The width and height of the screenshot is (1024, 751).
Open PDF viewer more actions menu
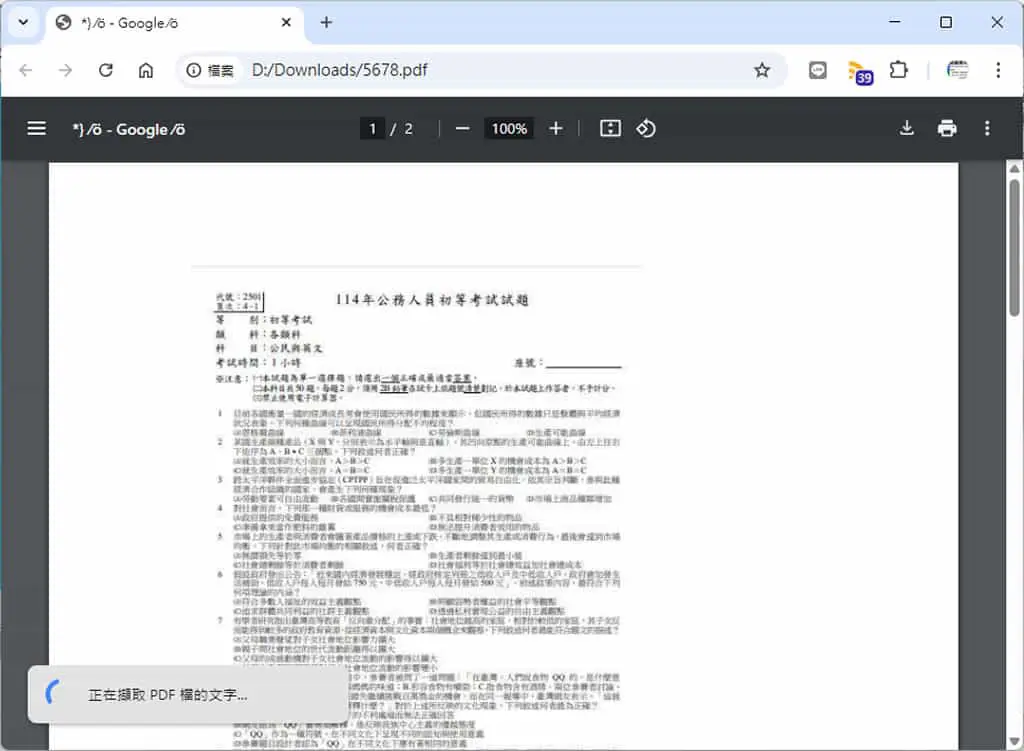tap(987, 129)
